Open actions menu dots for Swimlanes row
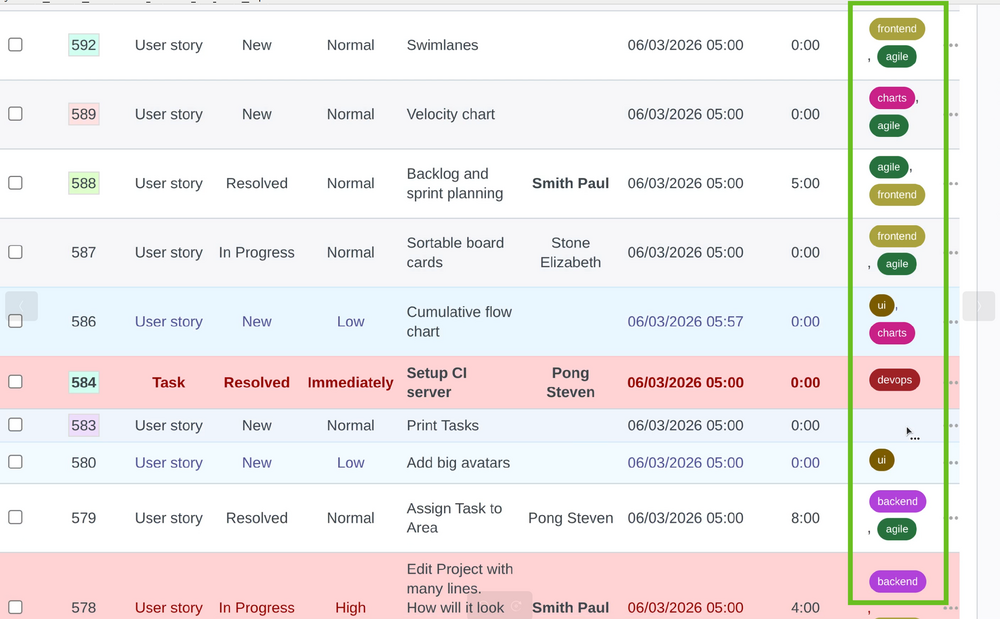Image resolution: width=1000 pixels, height=619 pixels. click(953, 45)
